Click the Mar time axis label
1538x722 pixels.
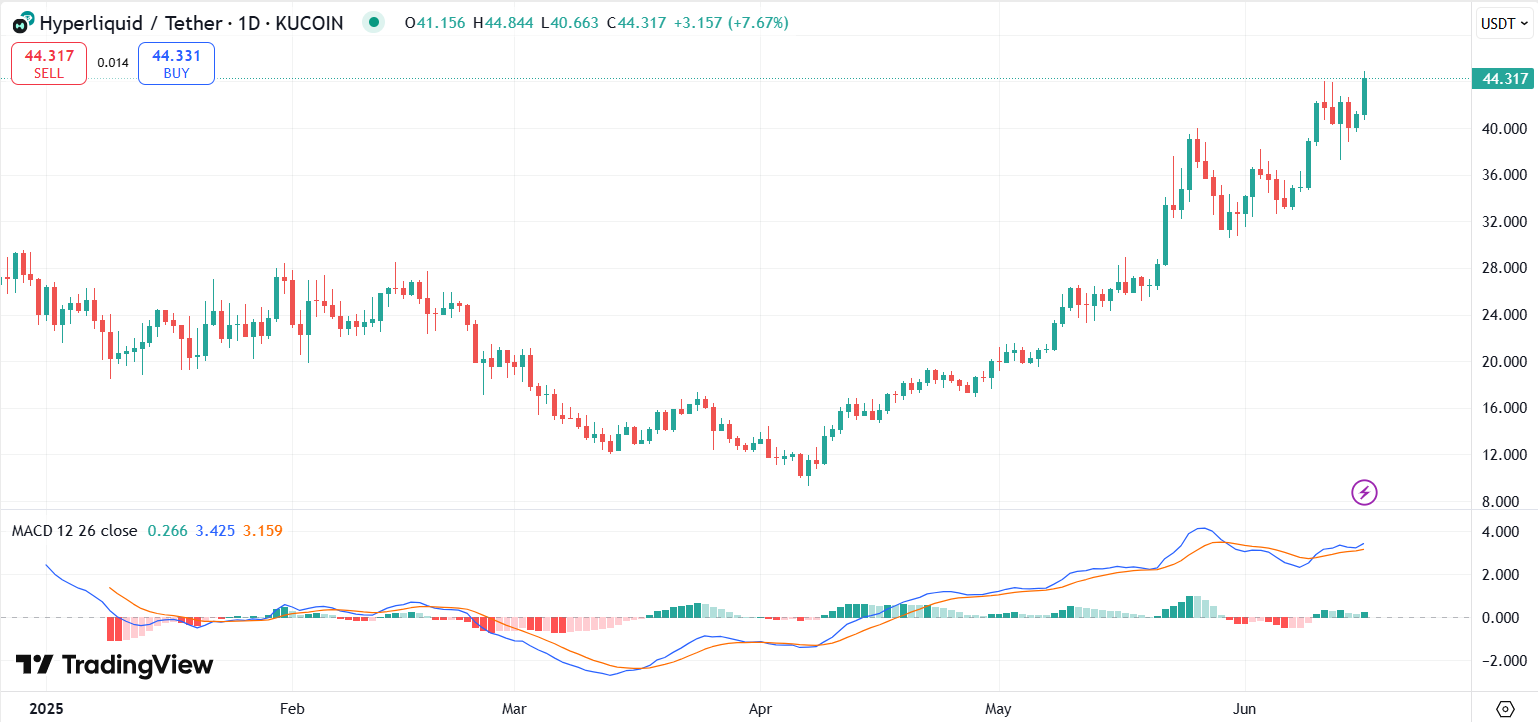click(x=514, y=709)
